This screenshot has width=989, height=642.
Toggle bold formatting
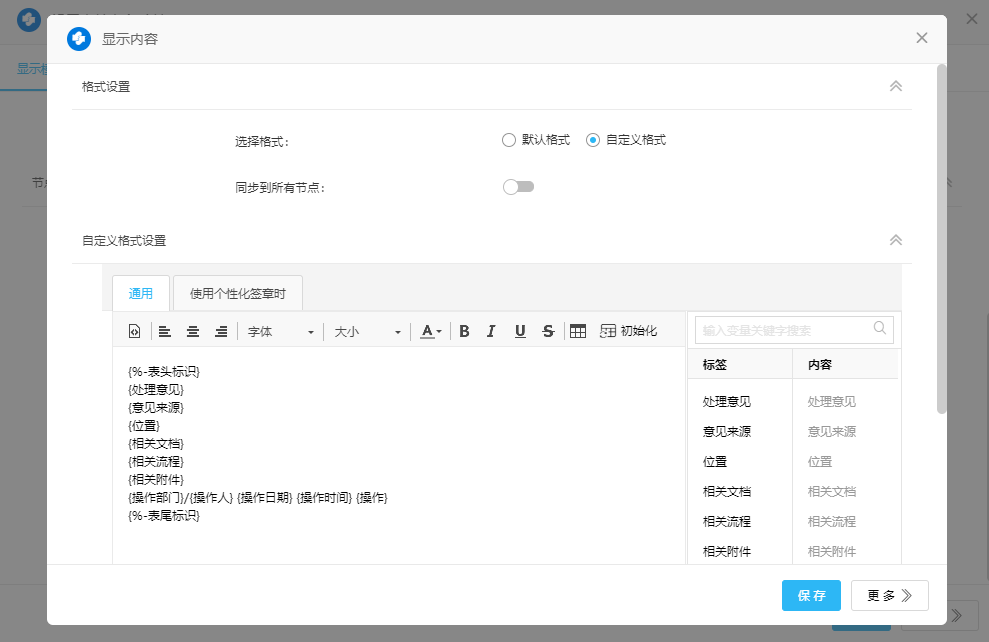coord(464,332)
